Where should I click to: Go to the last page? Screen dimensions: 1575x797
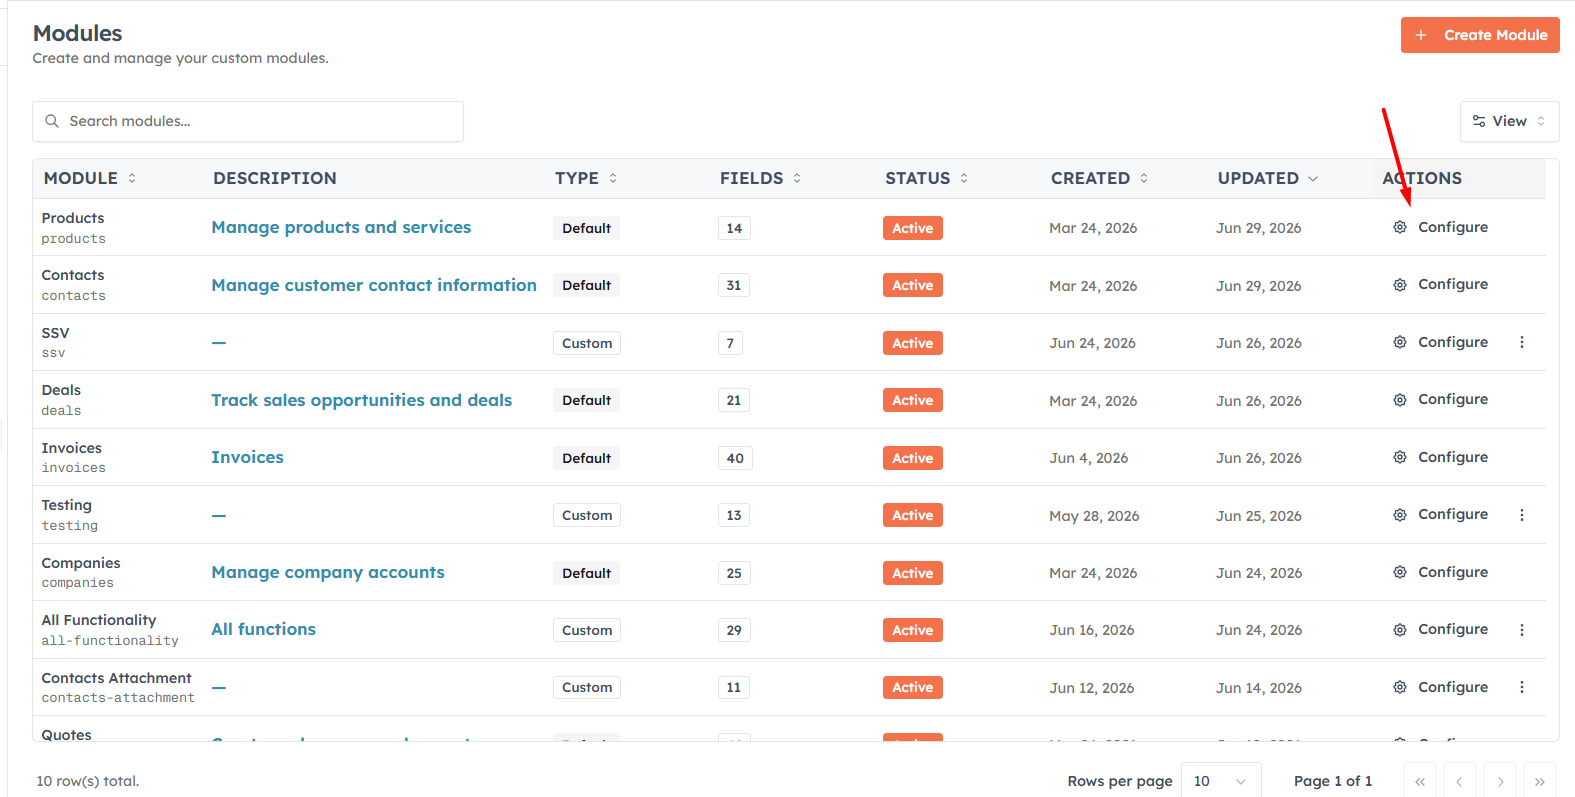point(1540,781)
